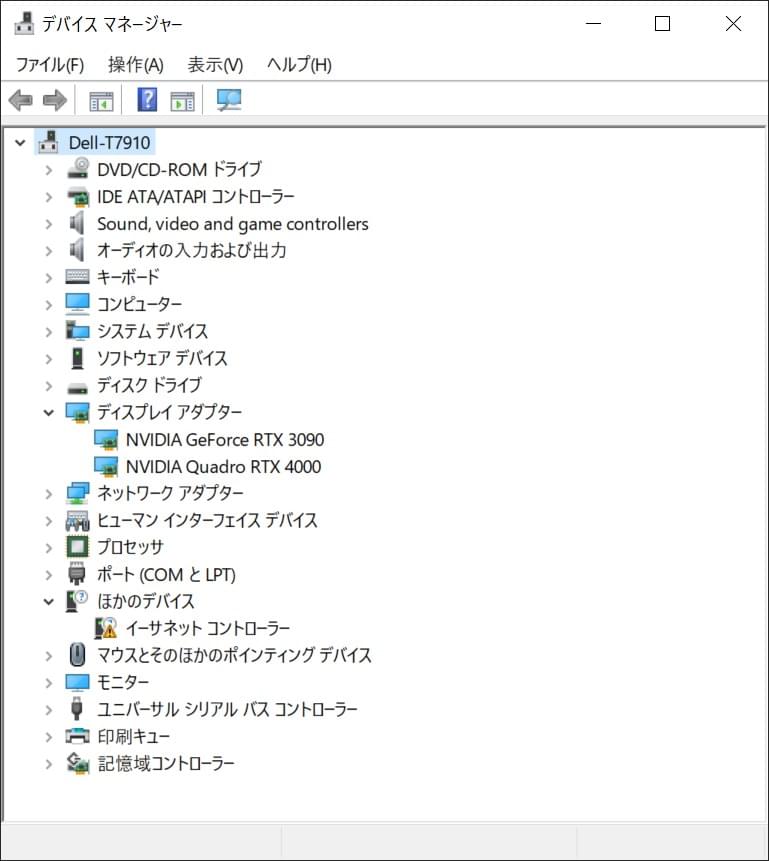The image size is (769, 861).
Task: Click the USB controller icon
Action: click(x=77, y=708)
